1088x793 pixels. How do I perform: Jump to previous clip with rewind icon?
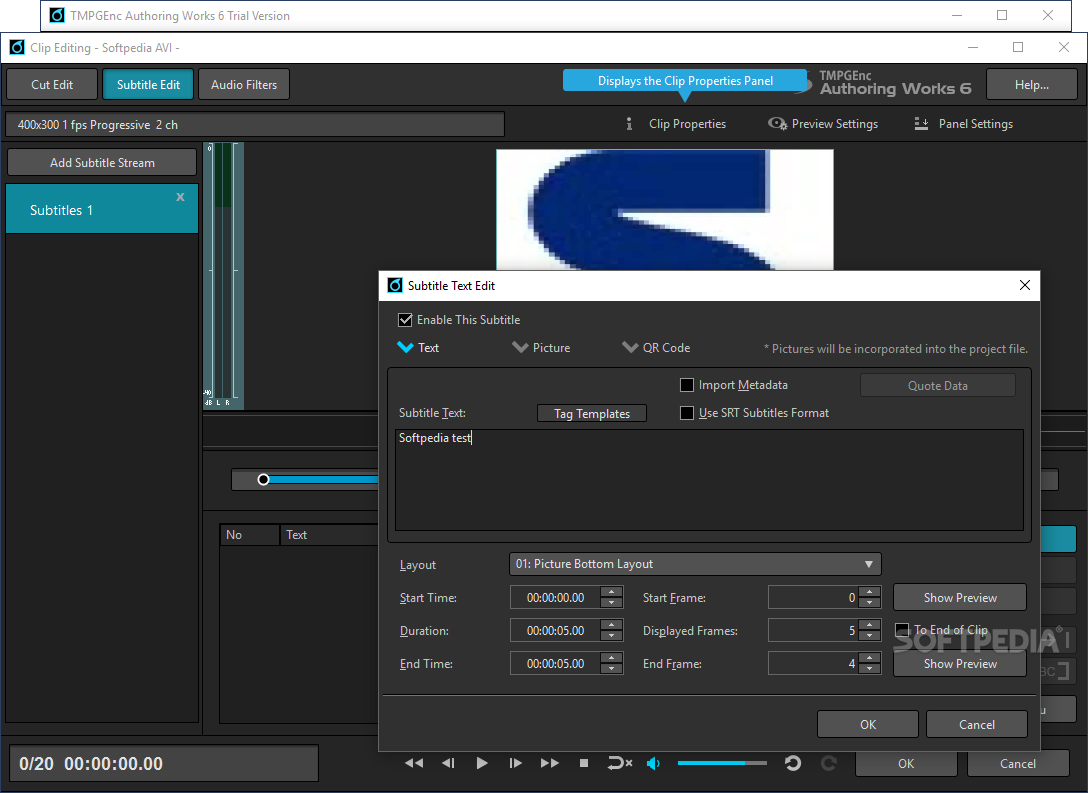414,763
